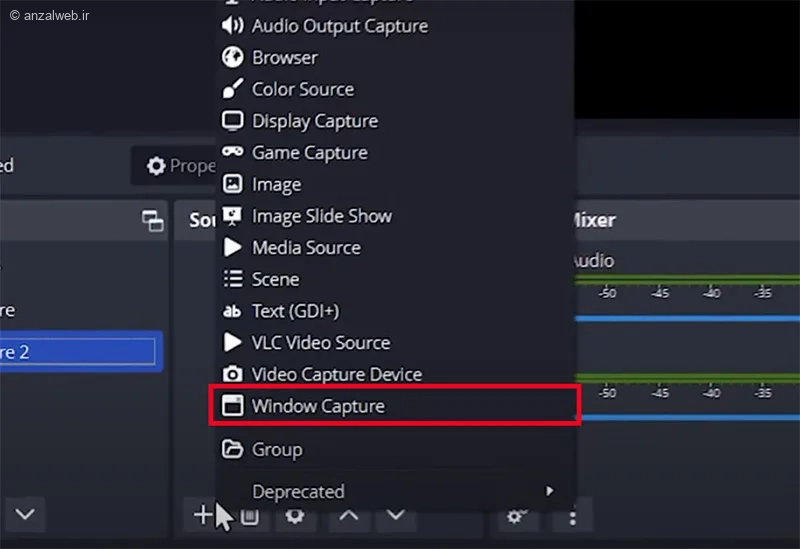Image resolution: width=800 pixels, height=549 pixels.
Task: Click the Image Slide Show icon
Action: coord(232,216)
